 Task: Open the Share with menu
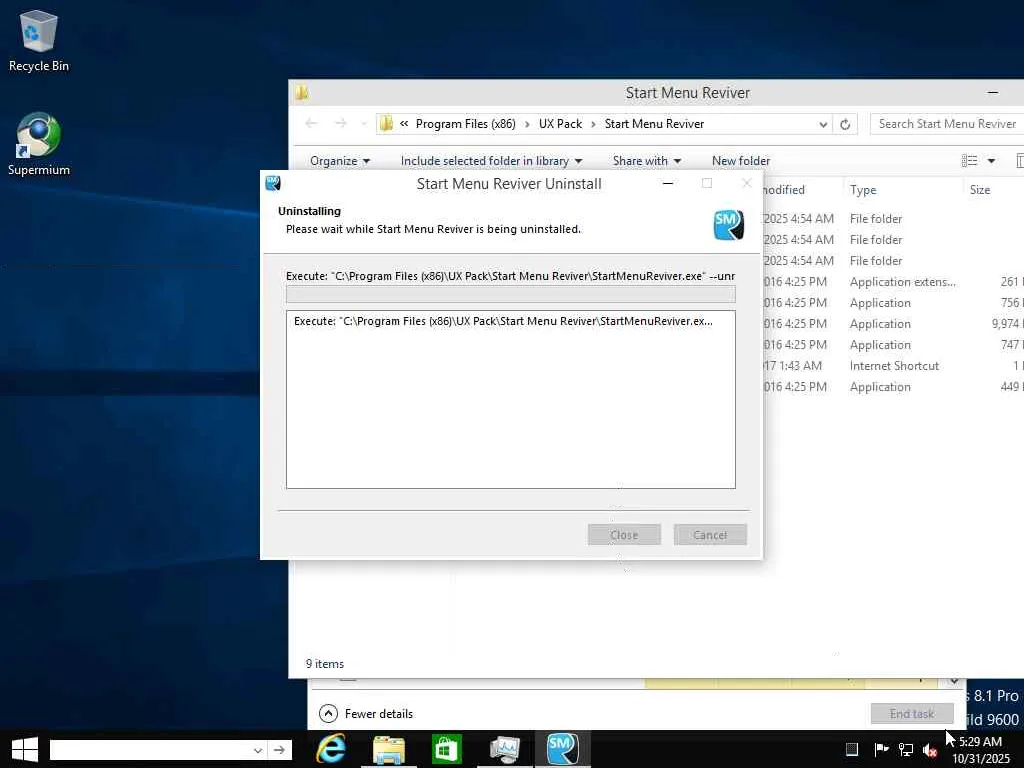(647, 161)
